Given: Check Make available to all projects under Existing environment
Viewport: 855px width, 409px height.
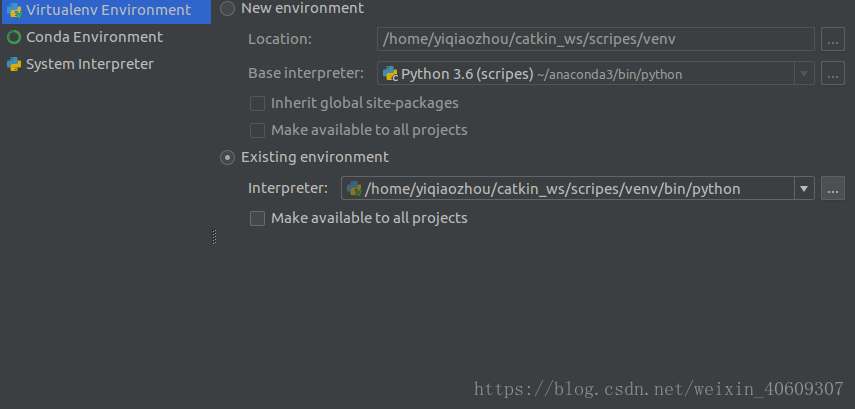Looking at the screenshot, I should pyautogui.click(x=257, y=219).
